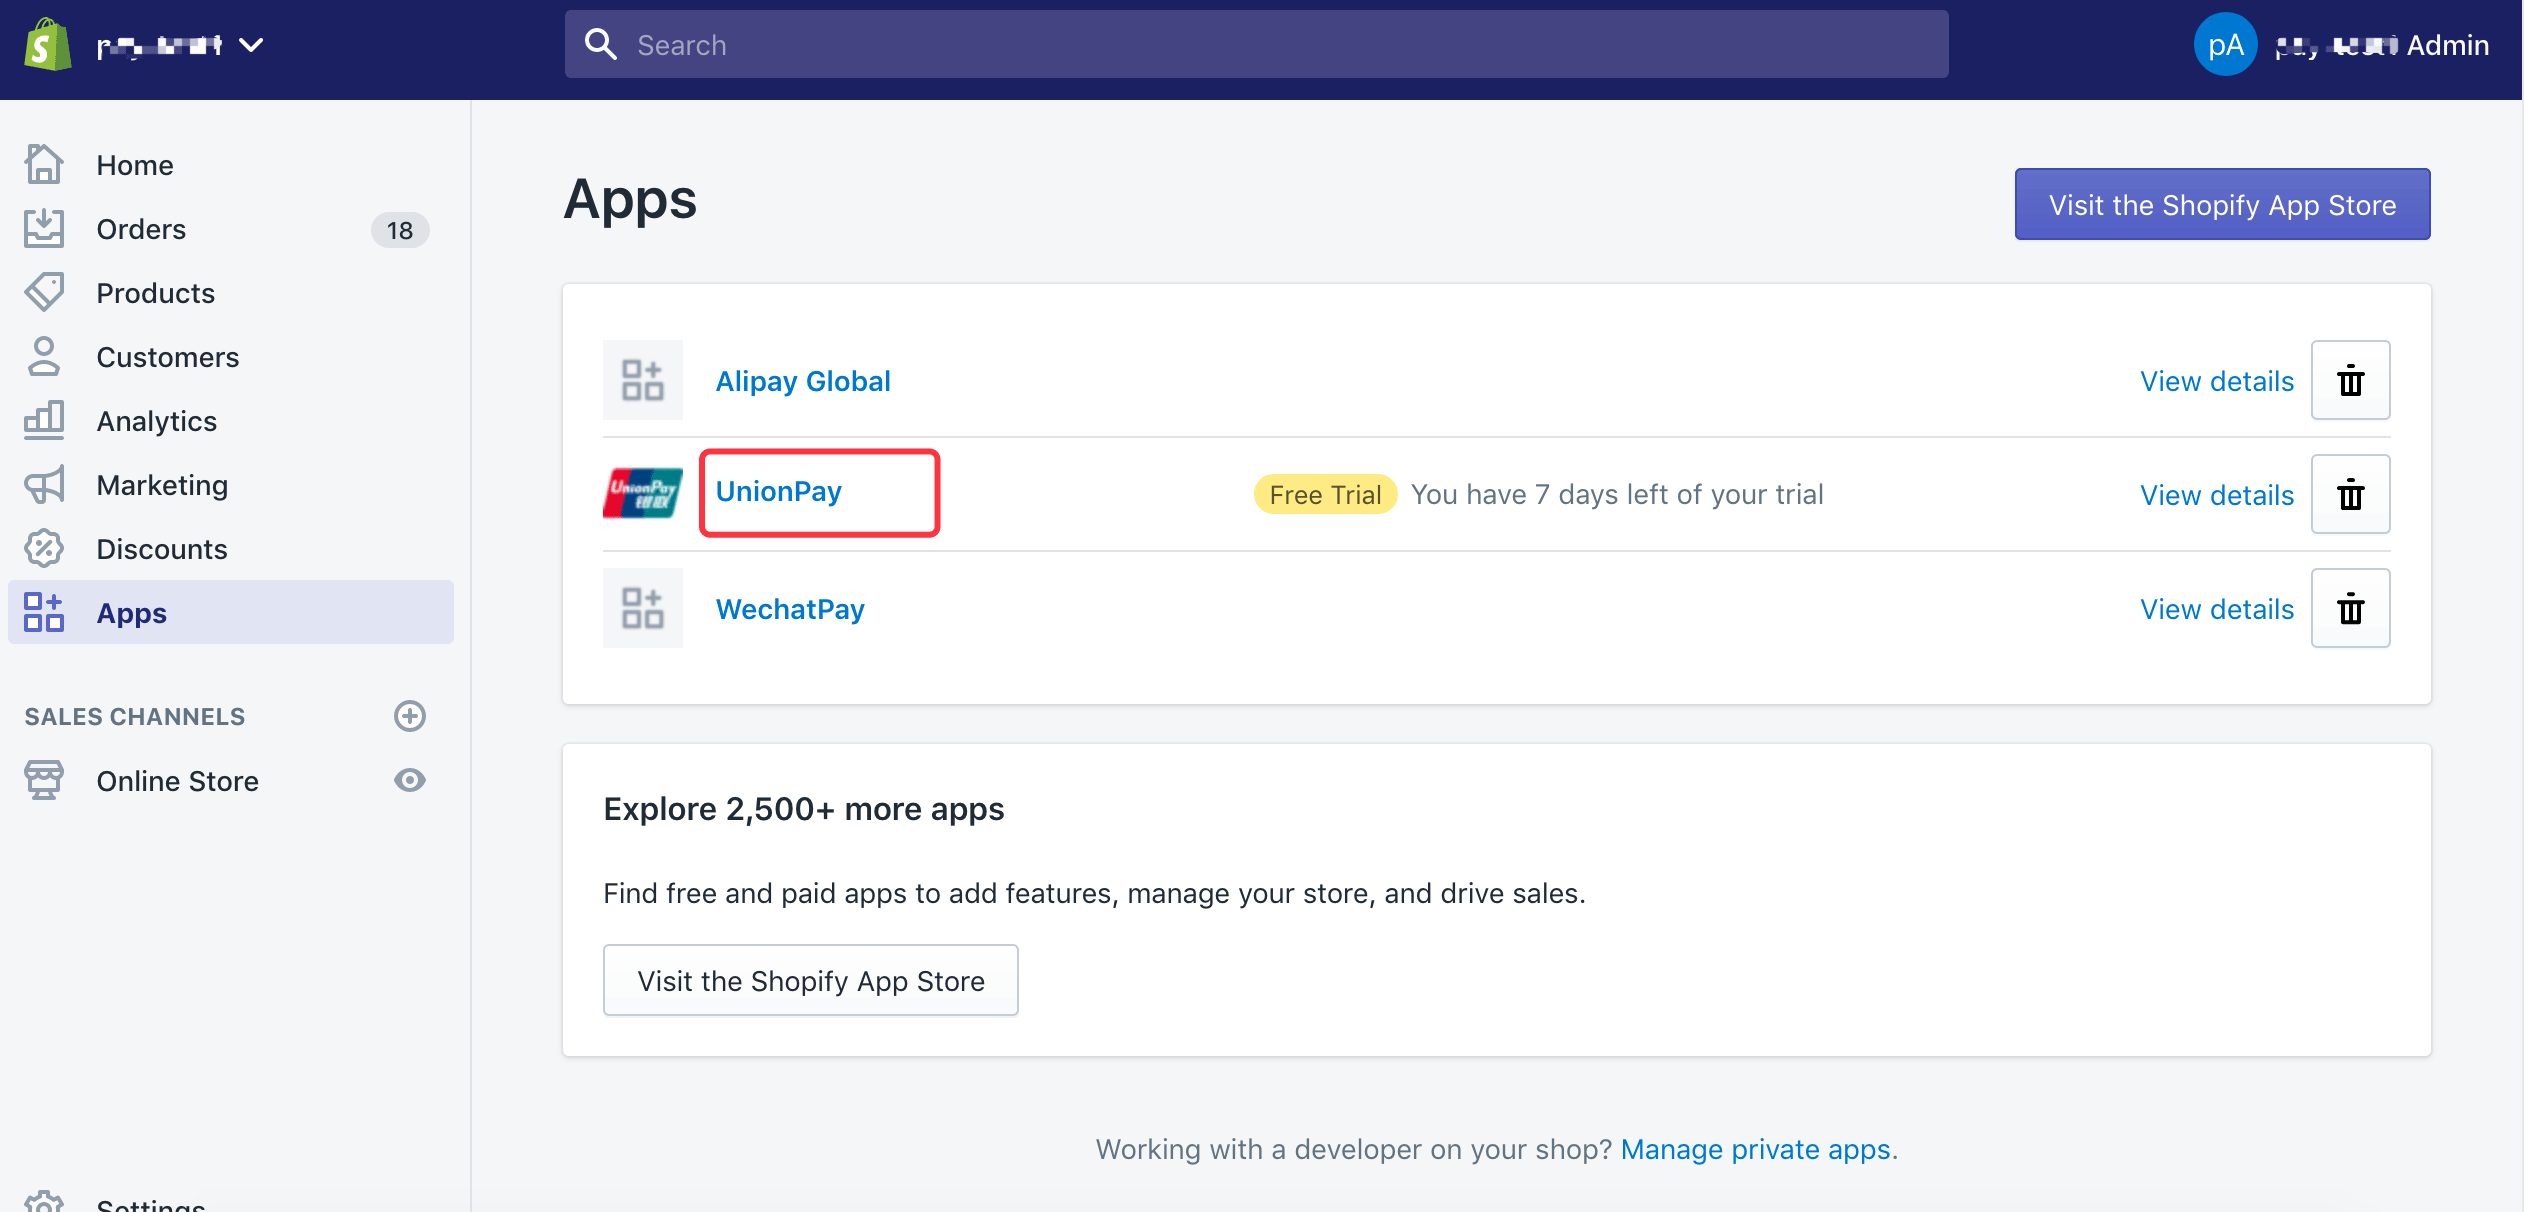Click the UnionPay app logo
Viewport: 2524px width, 1212px height.
[x=643, y=493]
